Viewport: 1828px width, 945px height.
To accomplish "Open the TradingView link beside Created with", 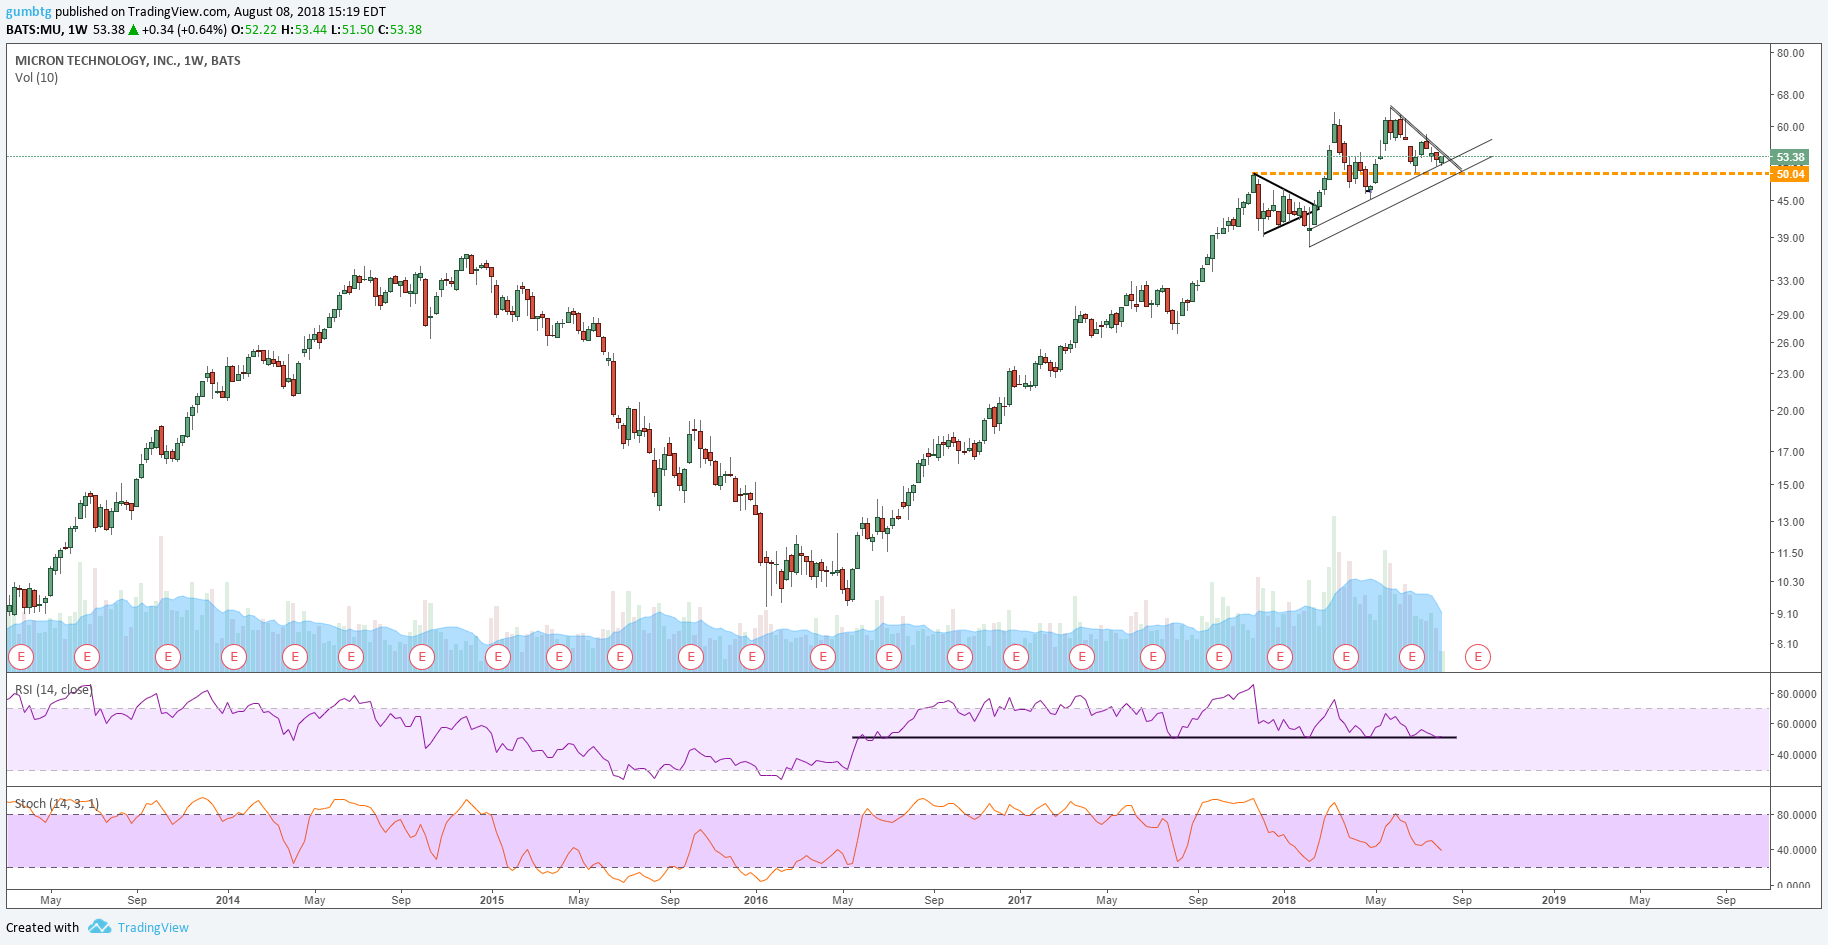I will [x=153, y=928].
